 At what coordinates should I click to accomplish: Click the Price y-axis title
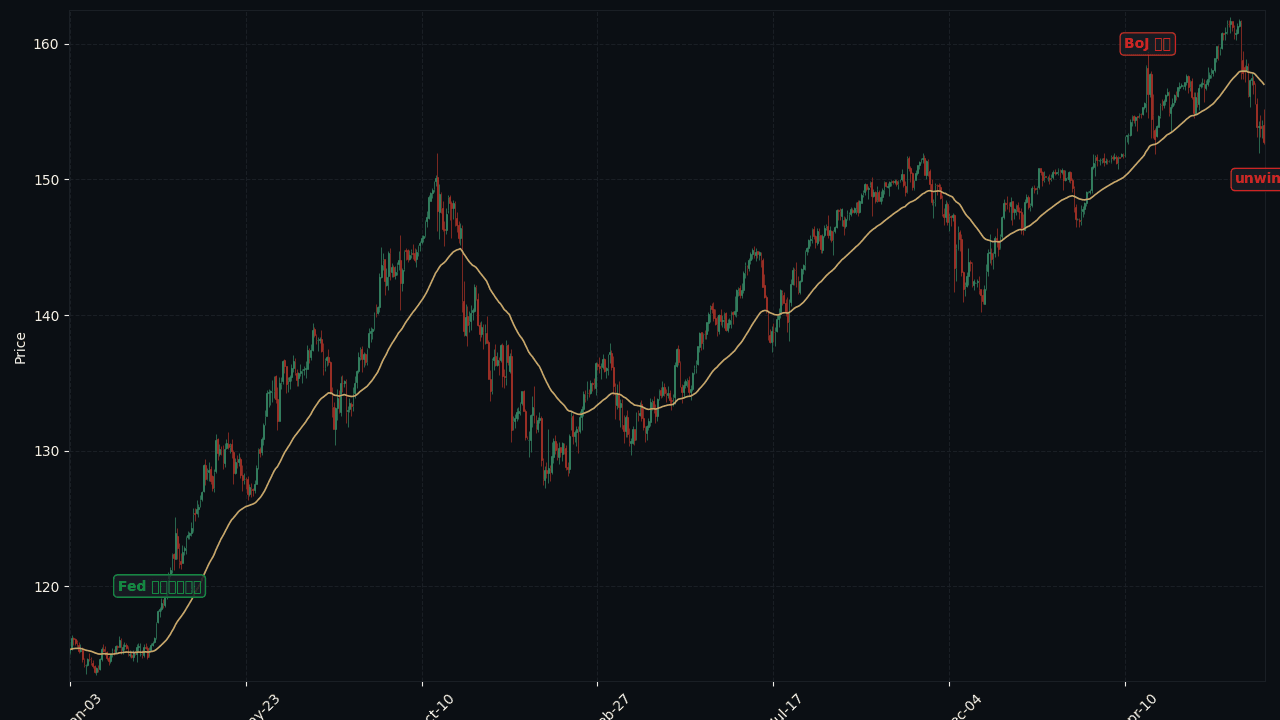[x=21, y=347]
